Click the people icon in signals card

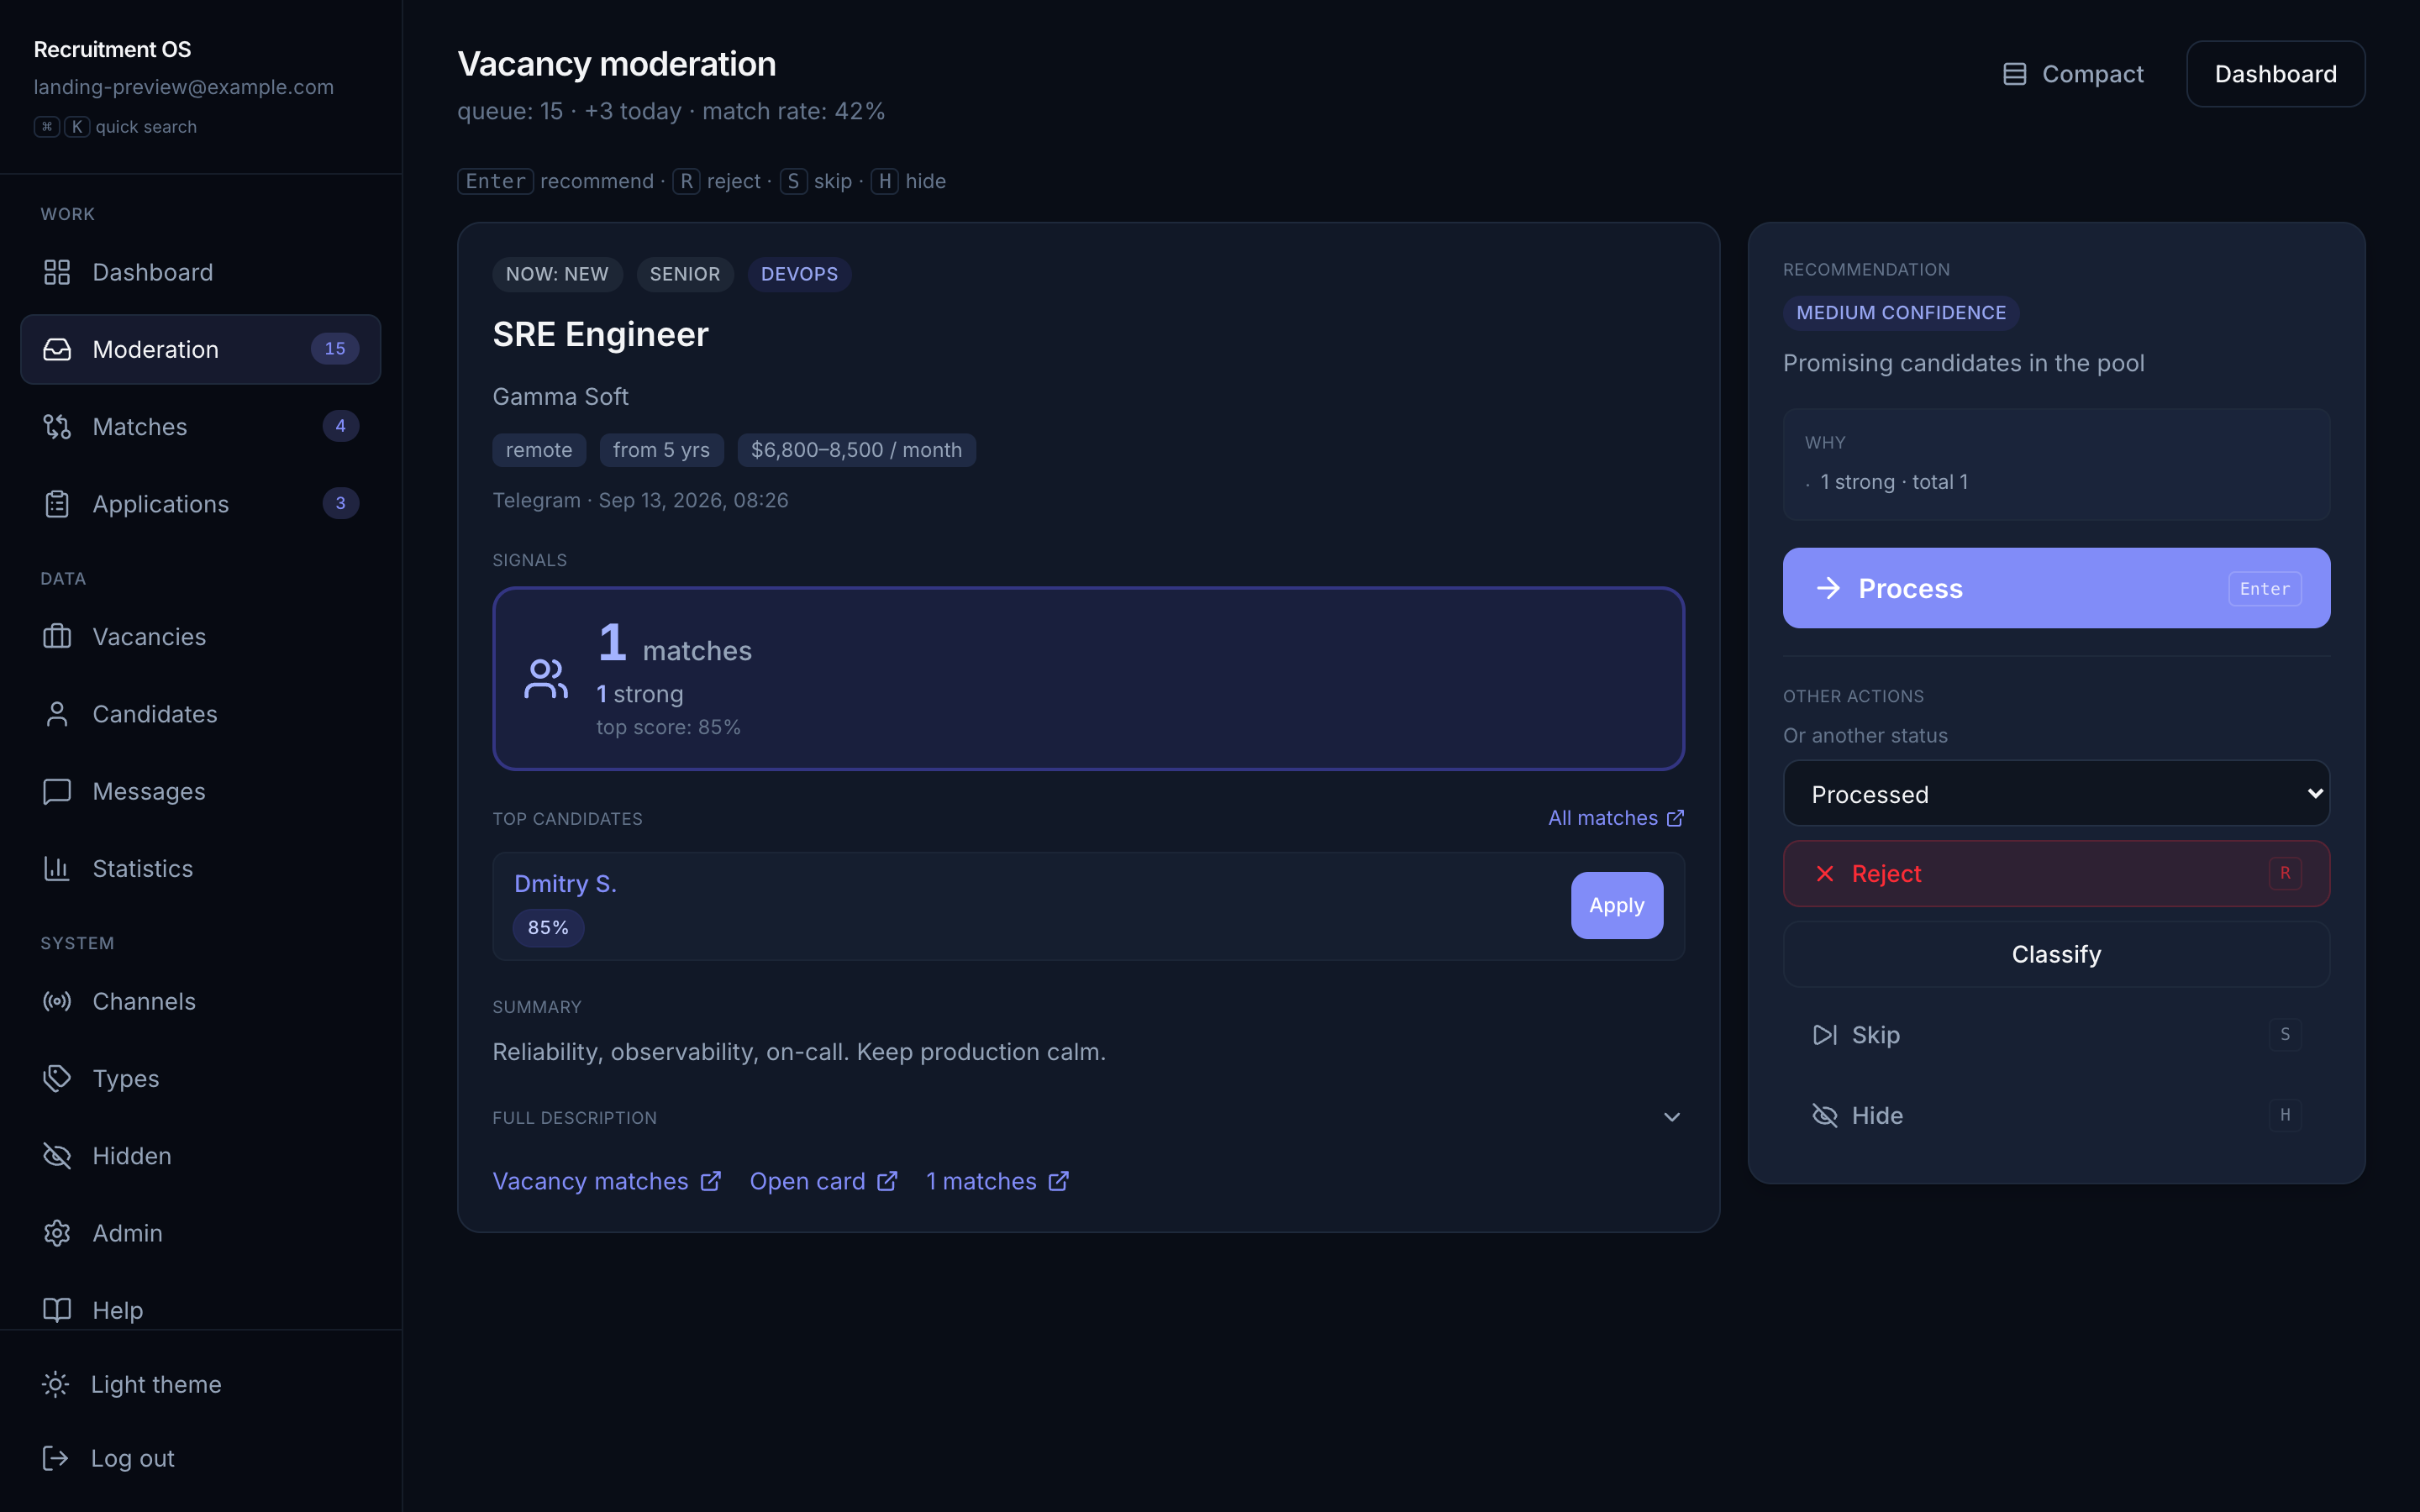pos(546,679)
